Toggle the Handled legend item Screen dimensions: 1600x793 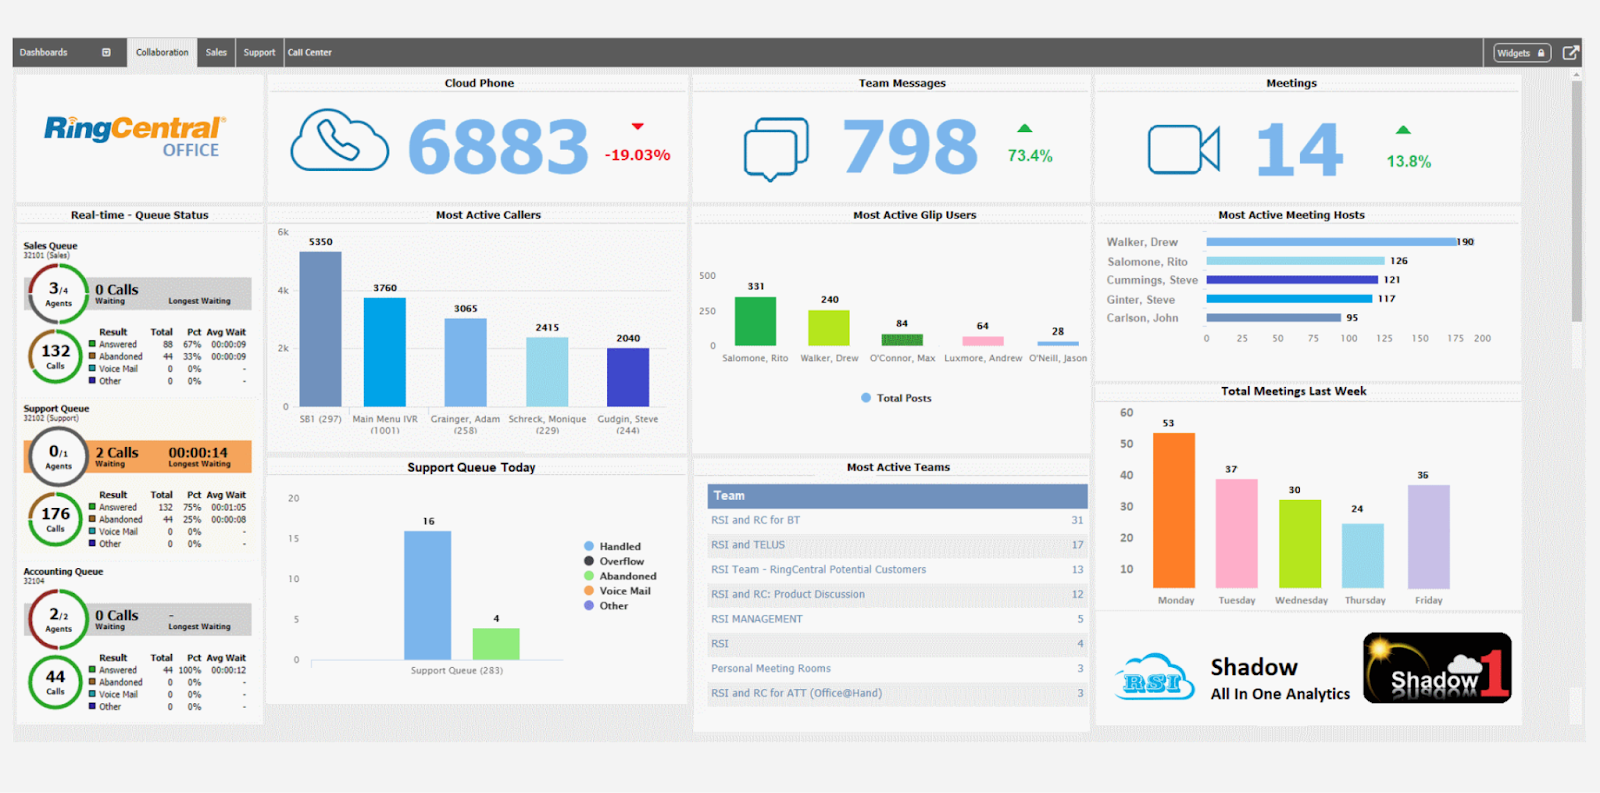619,547
